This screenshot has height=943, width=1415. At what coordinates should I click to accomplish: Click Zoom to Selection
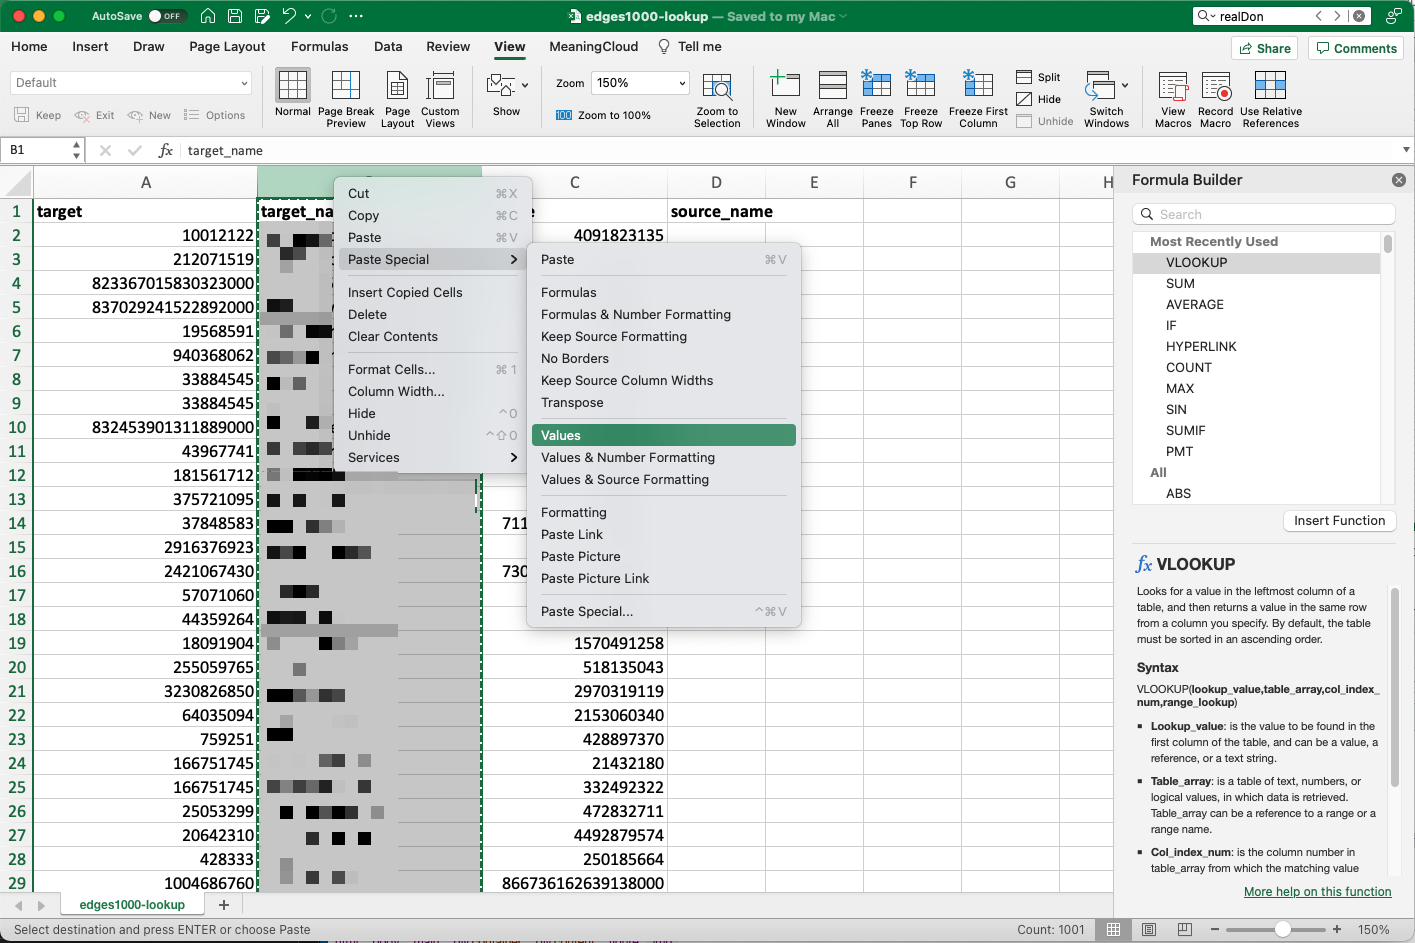tap(717, 95)
